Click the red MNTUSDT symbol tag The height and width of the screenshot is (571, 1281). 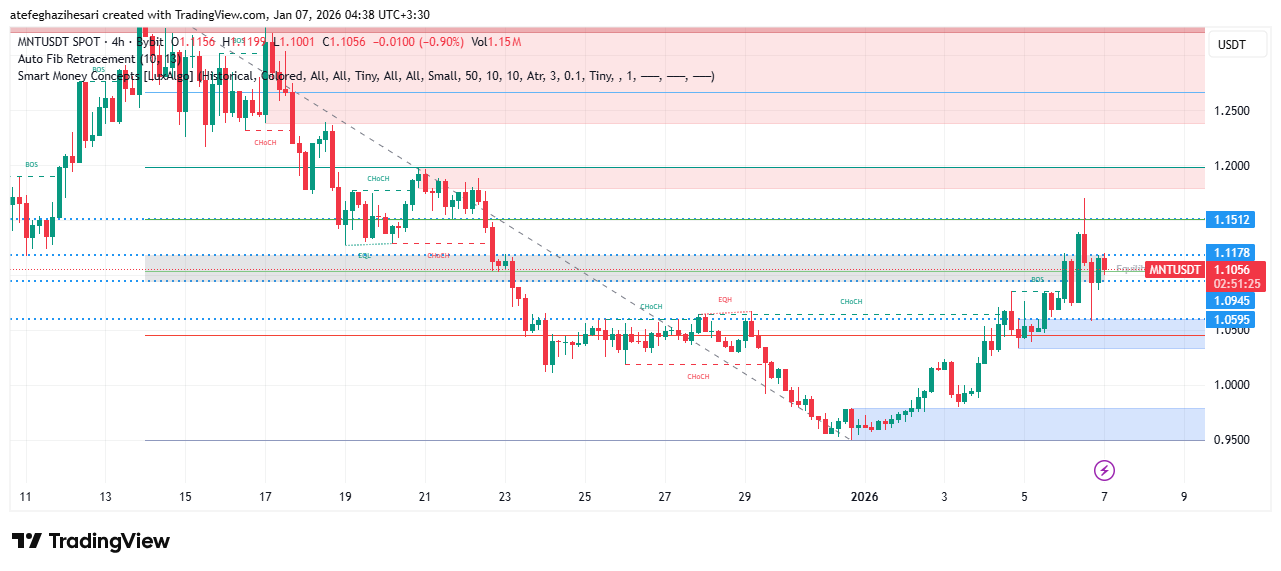tap(1174, 270)
